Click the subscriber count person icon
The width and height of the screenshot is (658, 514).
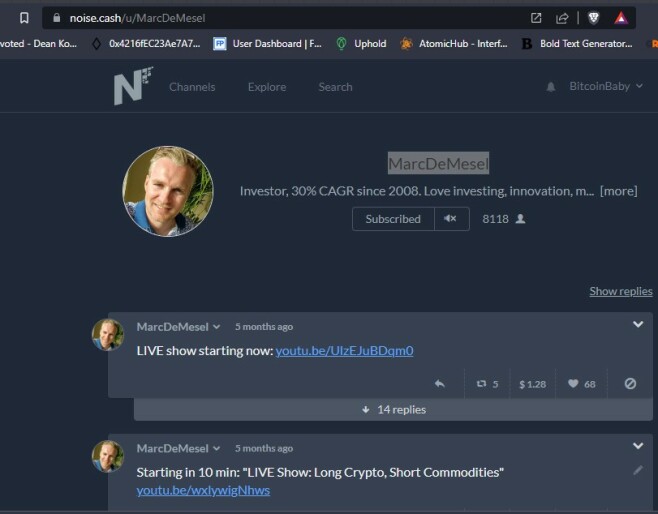[x=520, y=219]
